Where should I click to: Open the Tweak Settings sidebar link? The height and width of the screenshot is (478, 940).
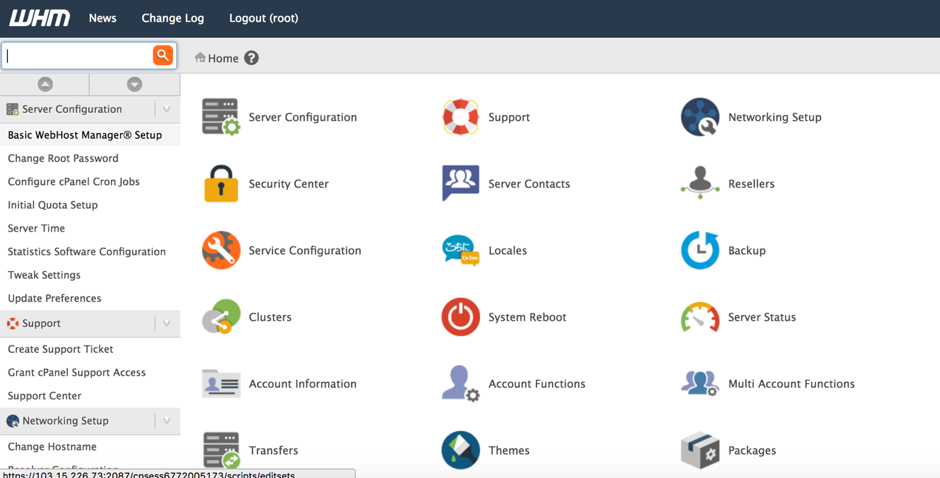[44, 275]
